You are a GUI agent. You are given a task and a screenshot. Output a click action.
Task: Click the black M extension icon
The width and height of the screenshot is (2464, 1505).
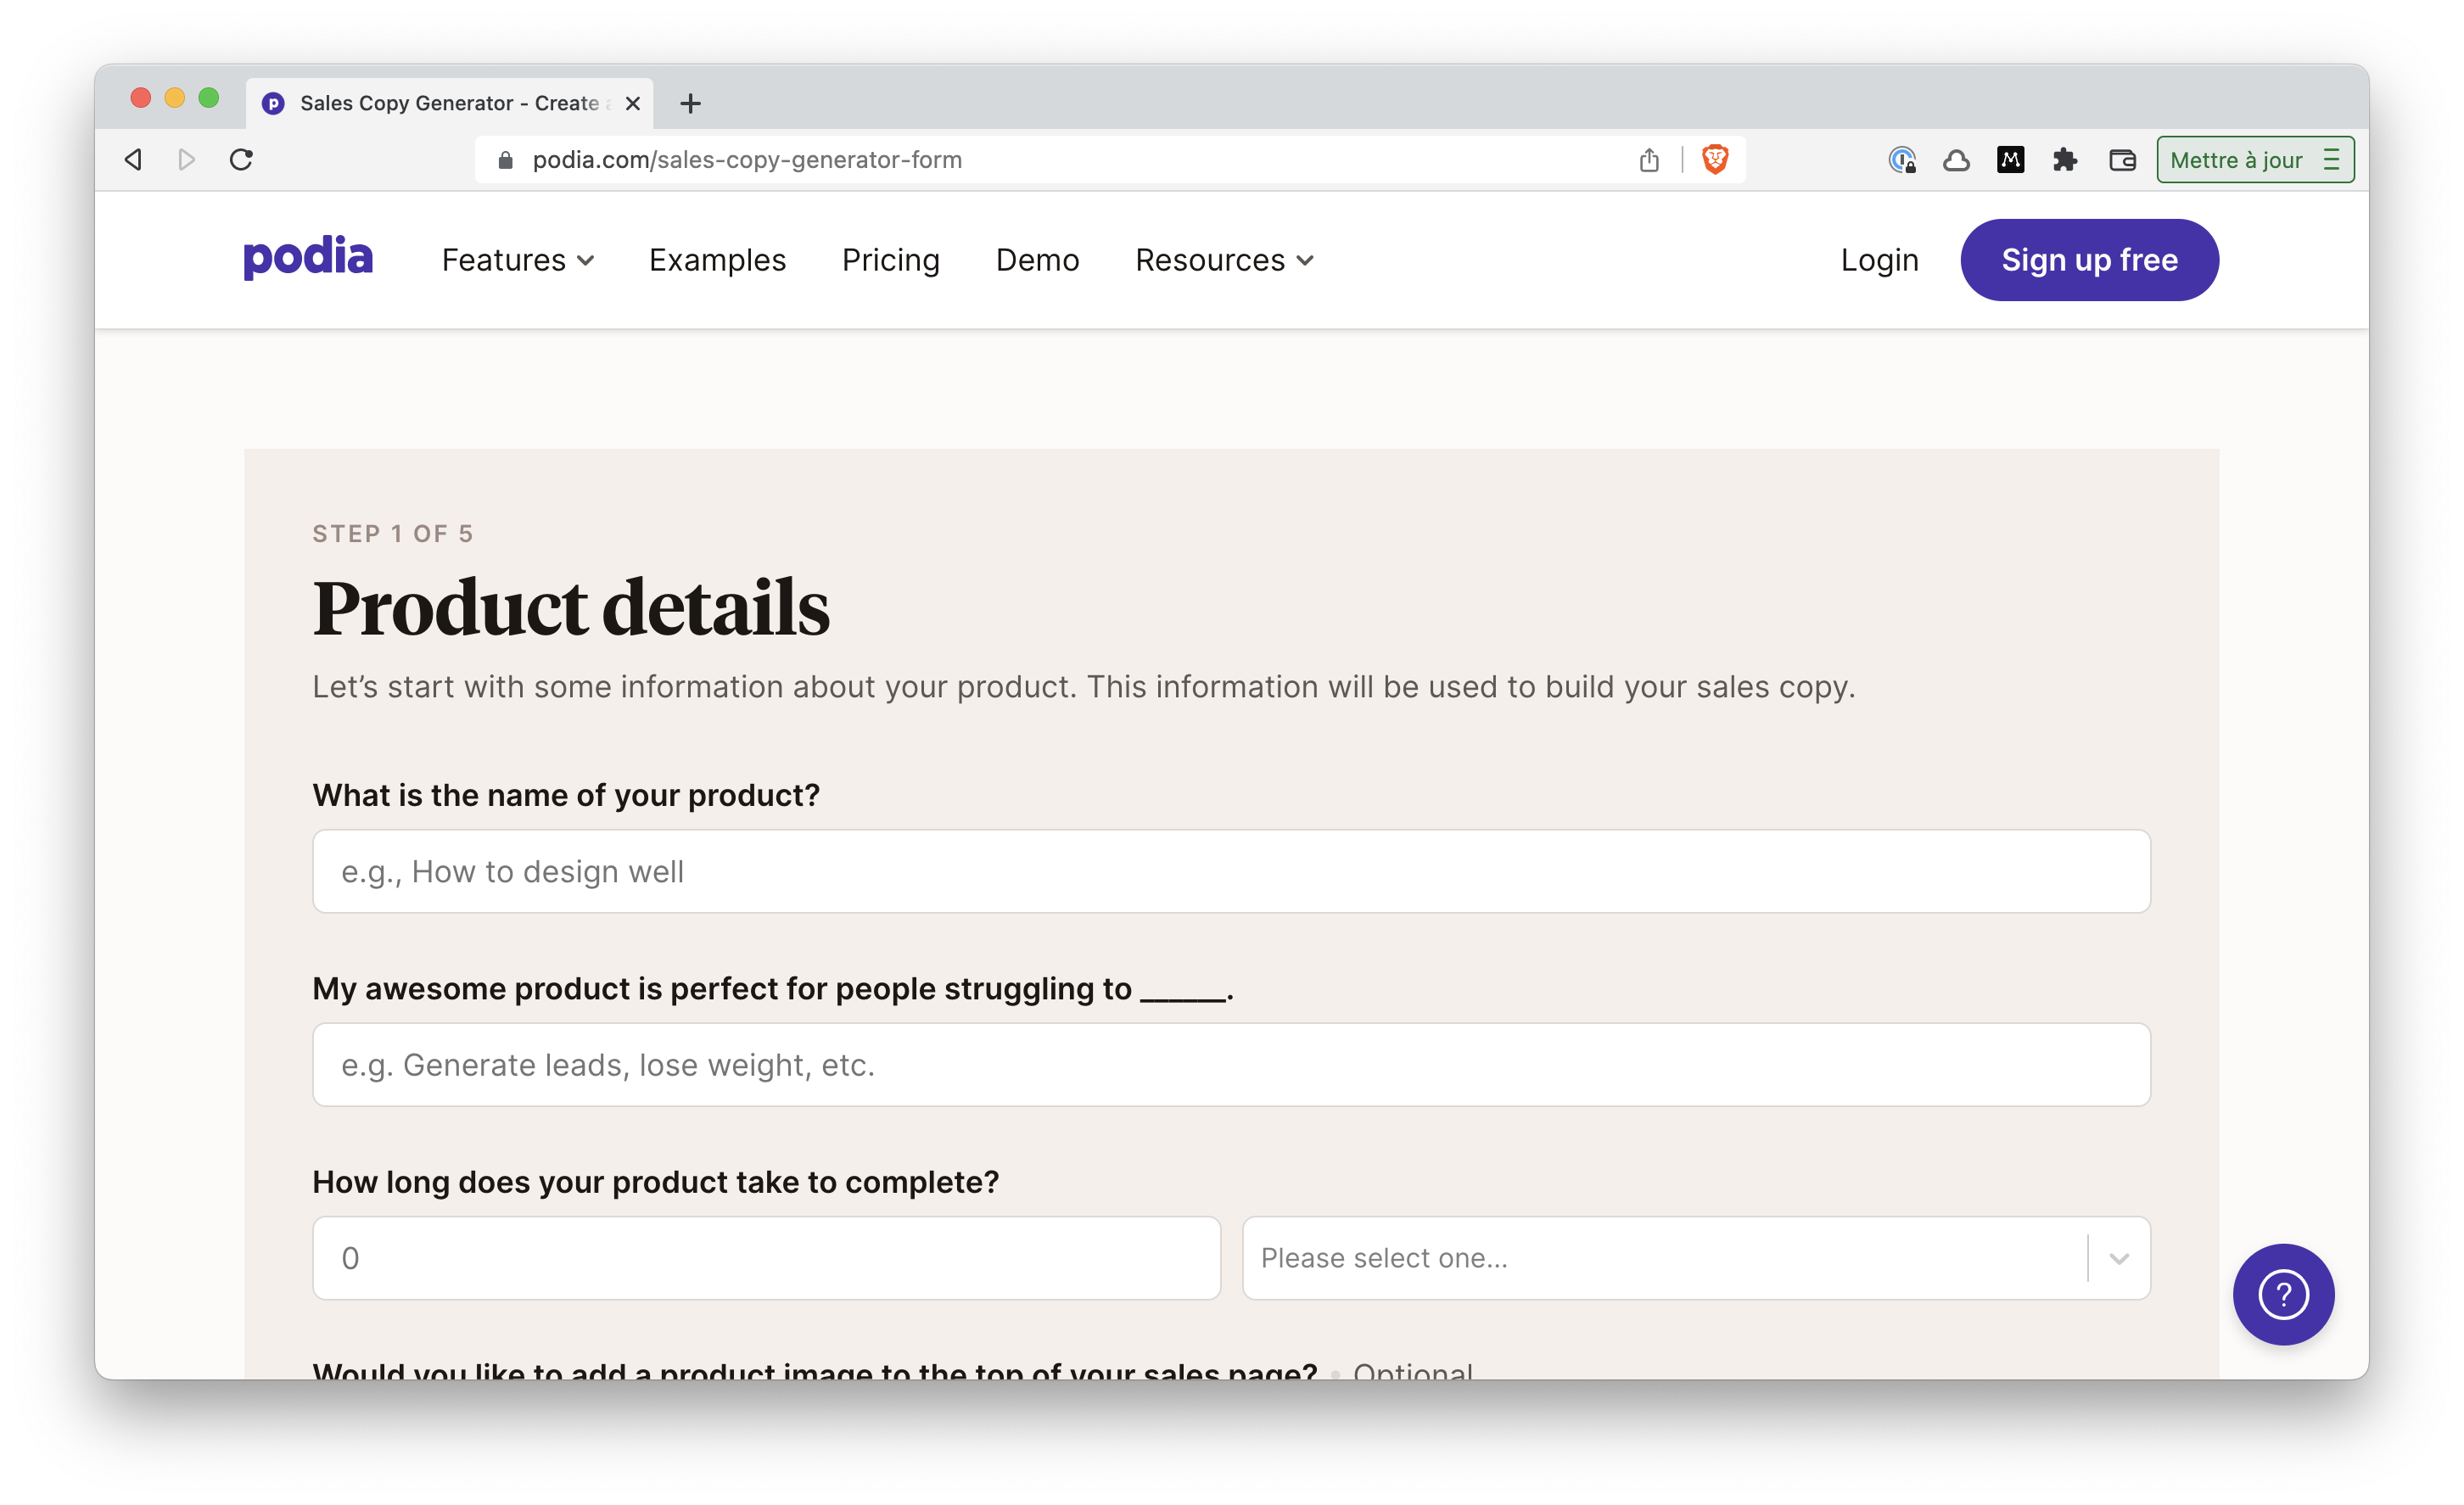tap(2010, 160)
